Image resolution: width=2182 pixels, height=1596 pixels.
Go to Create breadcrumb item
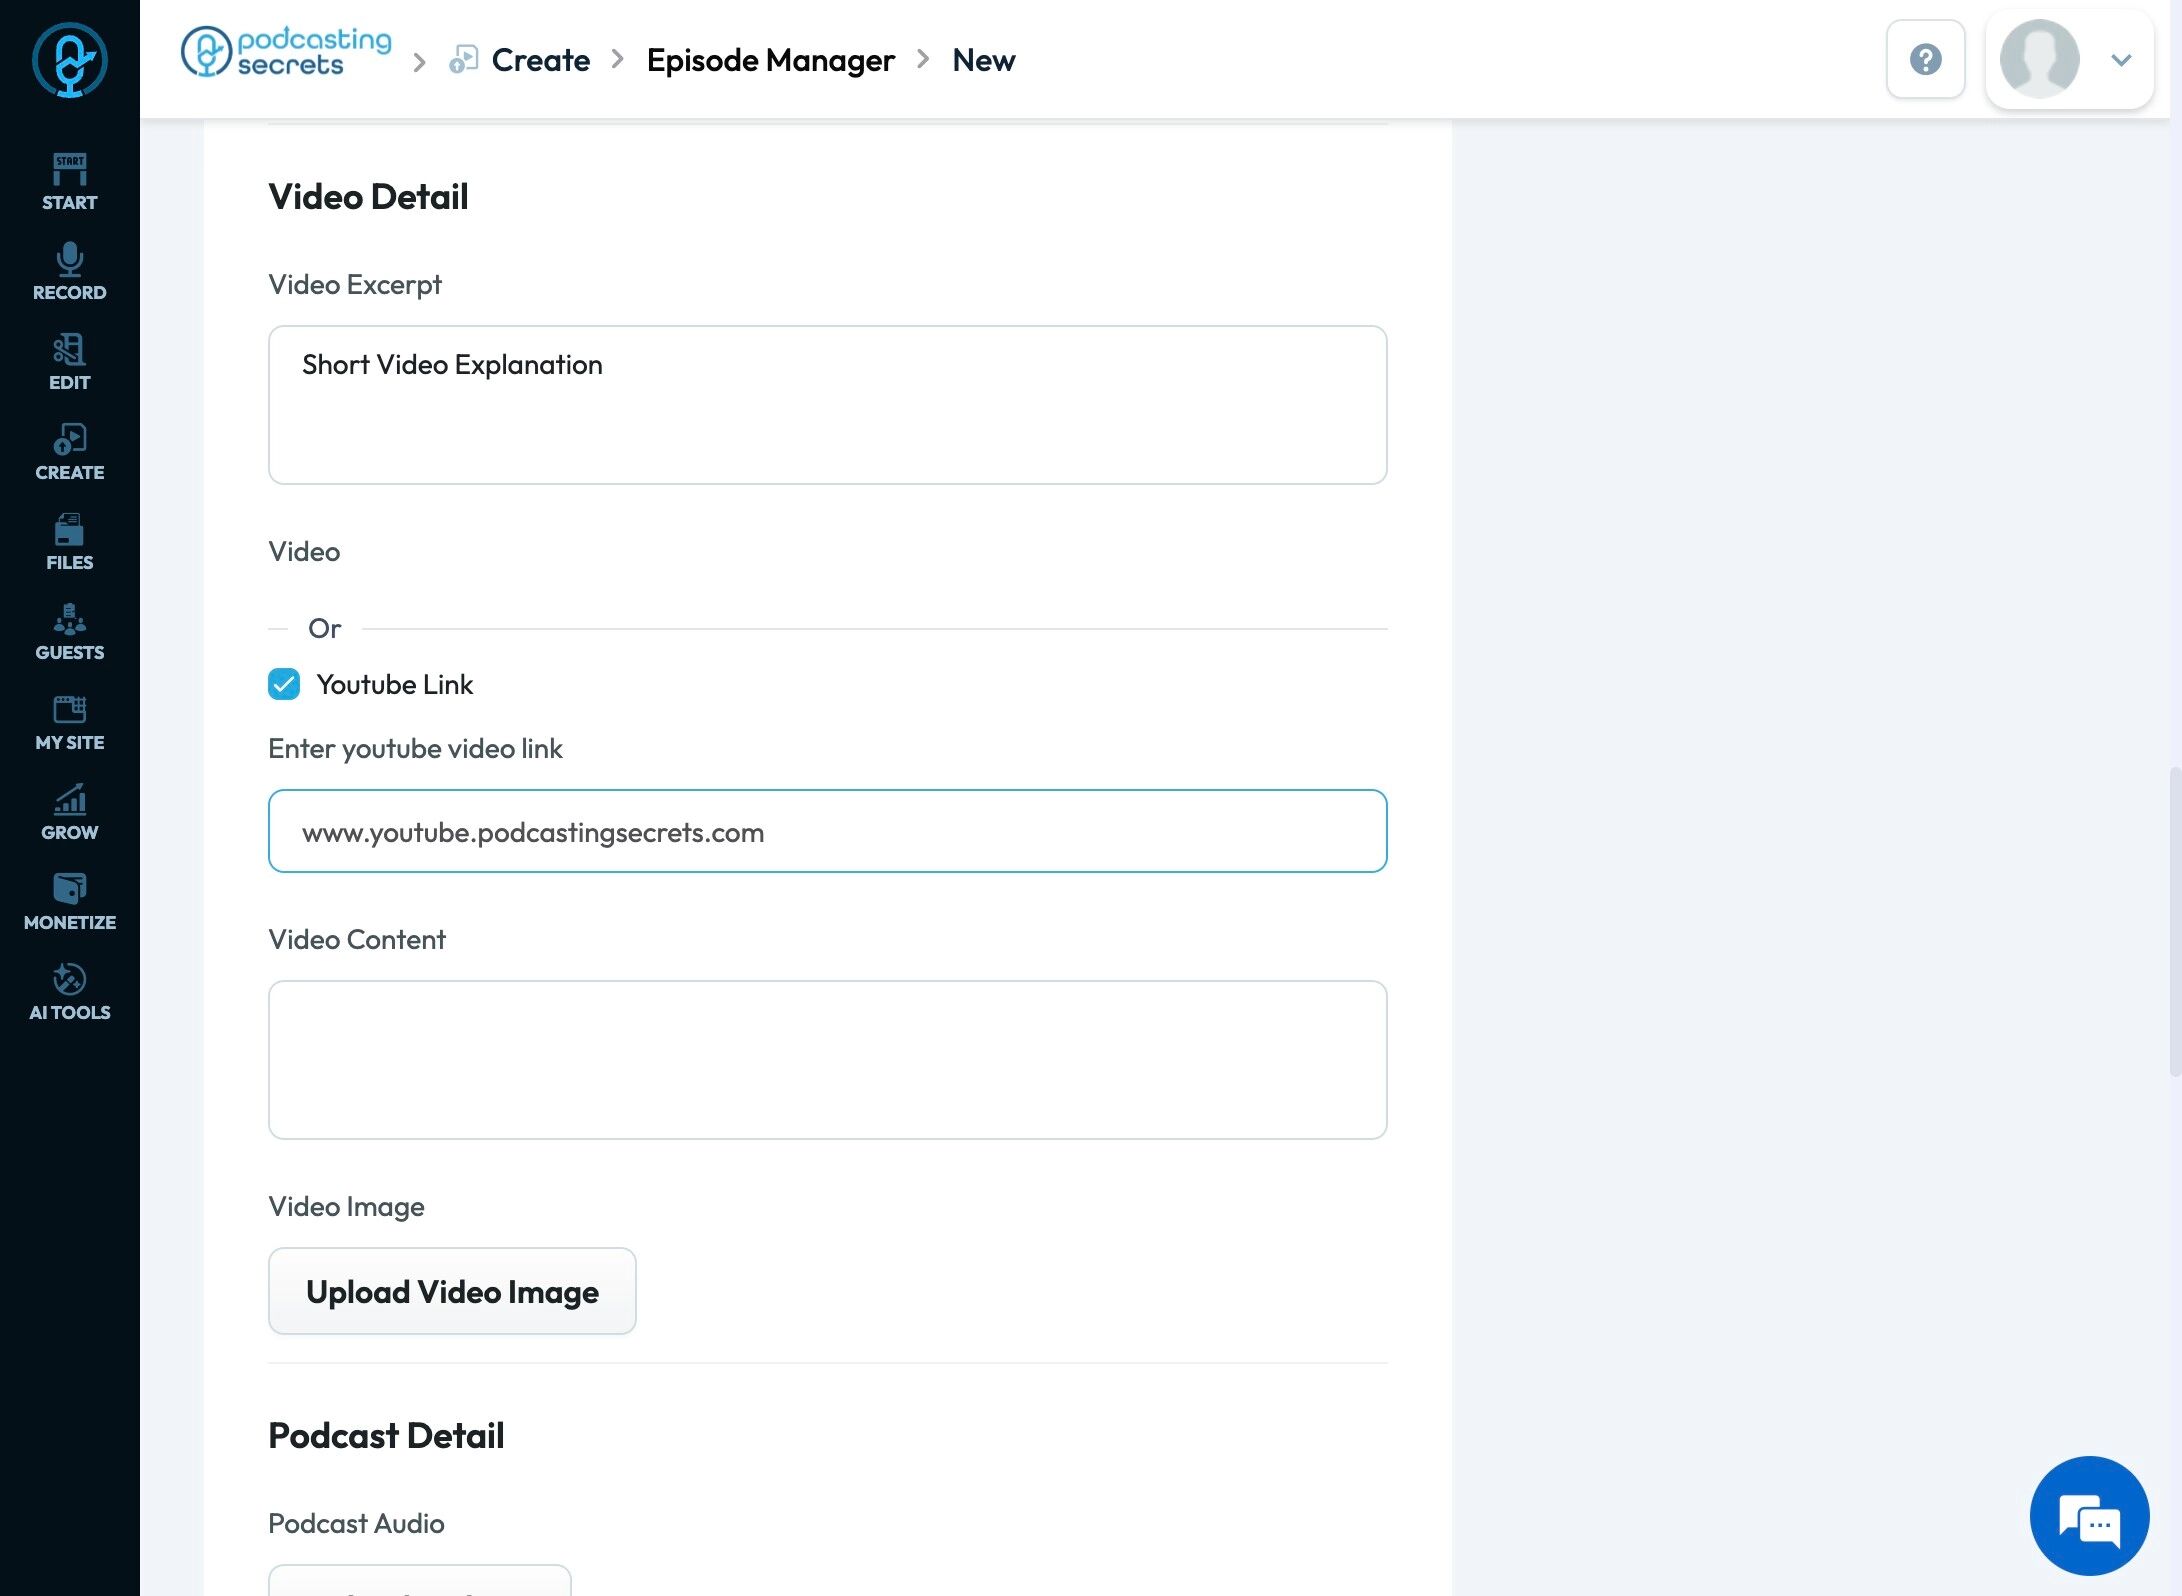540,60
